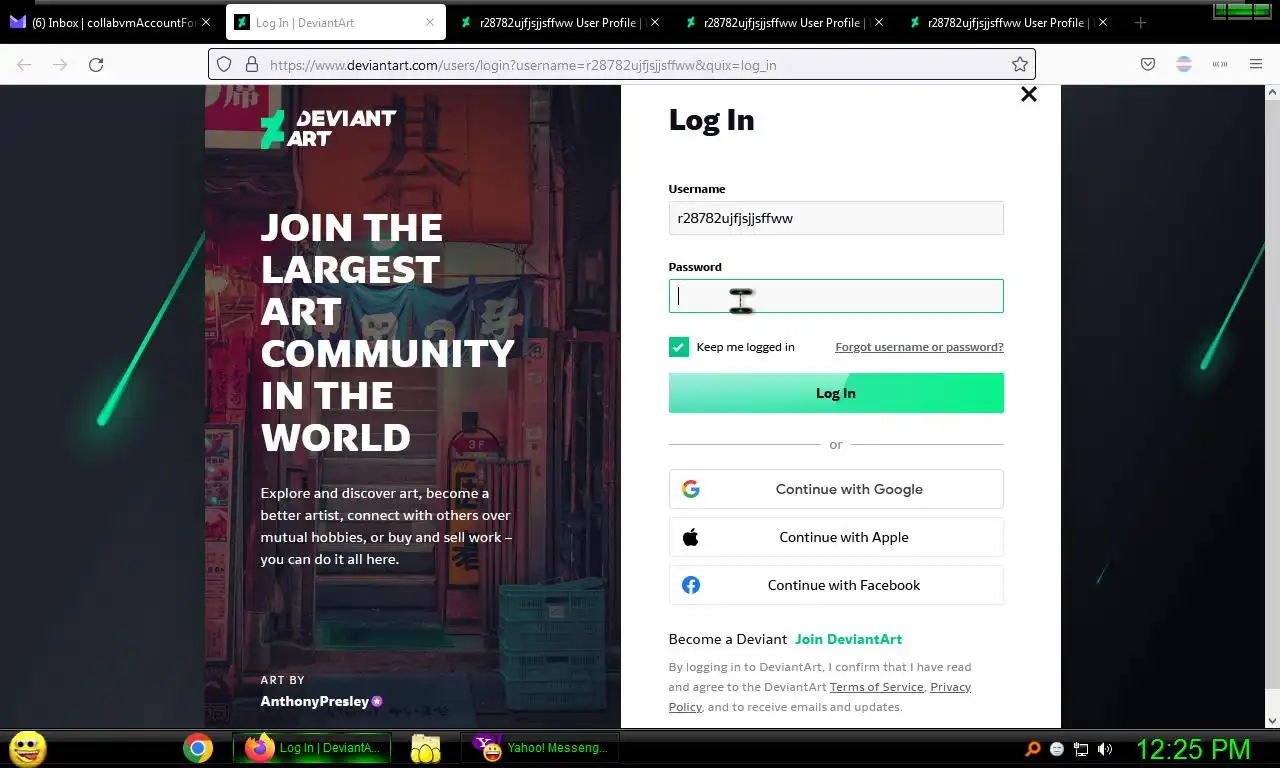Click the extension icon beside the hamburger menu

pos(1220,64)
